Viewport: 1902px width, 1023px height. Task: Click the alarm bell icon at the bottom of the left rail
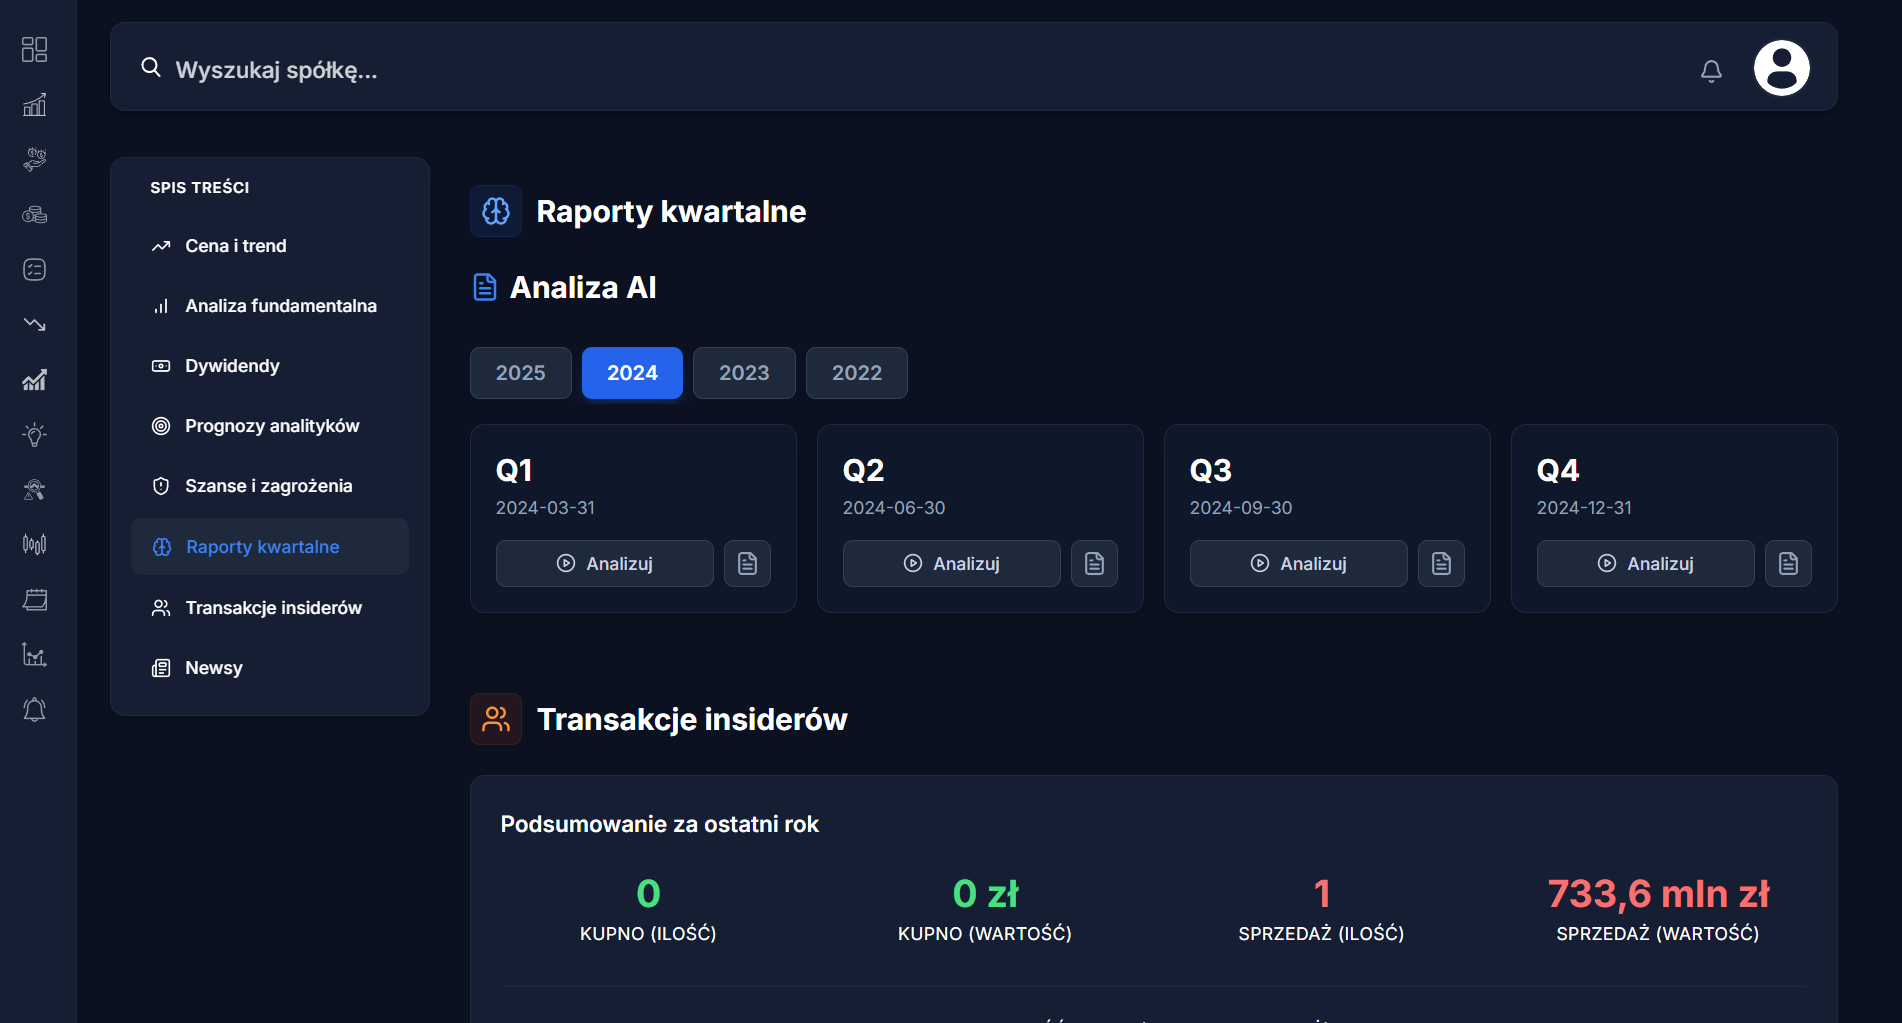pos(35,710)
